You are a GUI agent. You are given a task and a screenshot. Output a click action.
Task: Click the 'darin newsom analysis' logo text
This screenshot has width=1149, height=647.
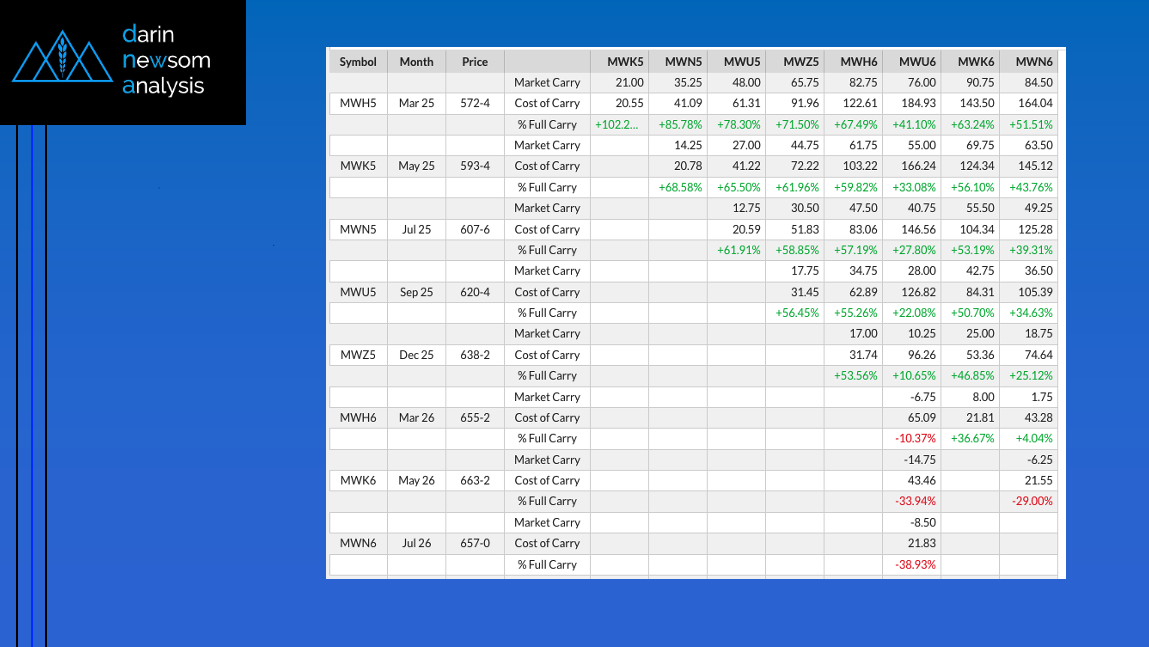click(x=165, y=60)
